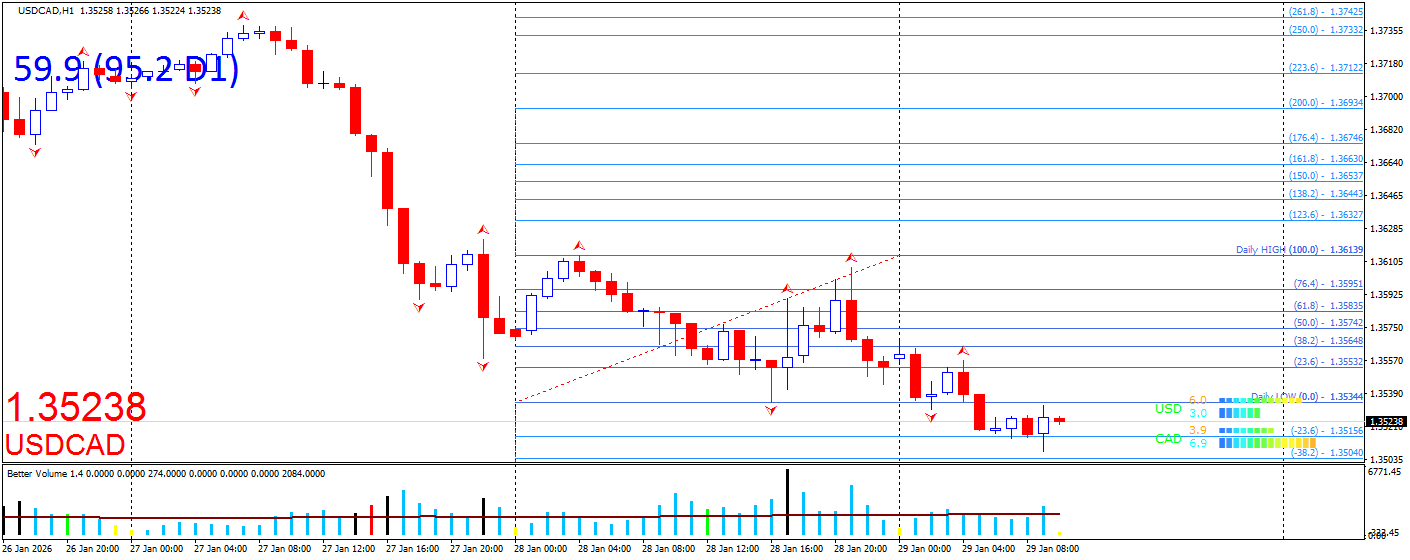The height and width of the screenshot is (560, 1410).
Task: Click the 1.37000 price scale value
Action: point(1388,97)
